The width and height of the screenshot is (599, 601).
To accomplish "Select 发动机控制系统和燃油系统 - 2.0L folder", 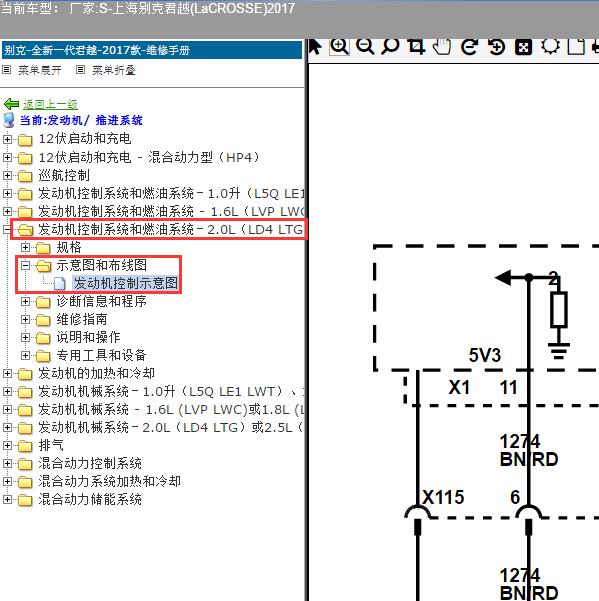I will (170, 229).
